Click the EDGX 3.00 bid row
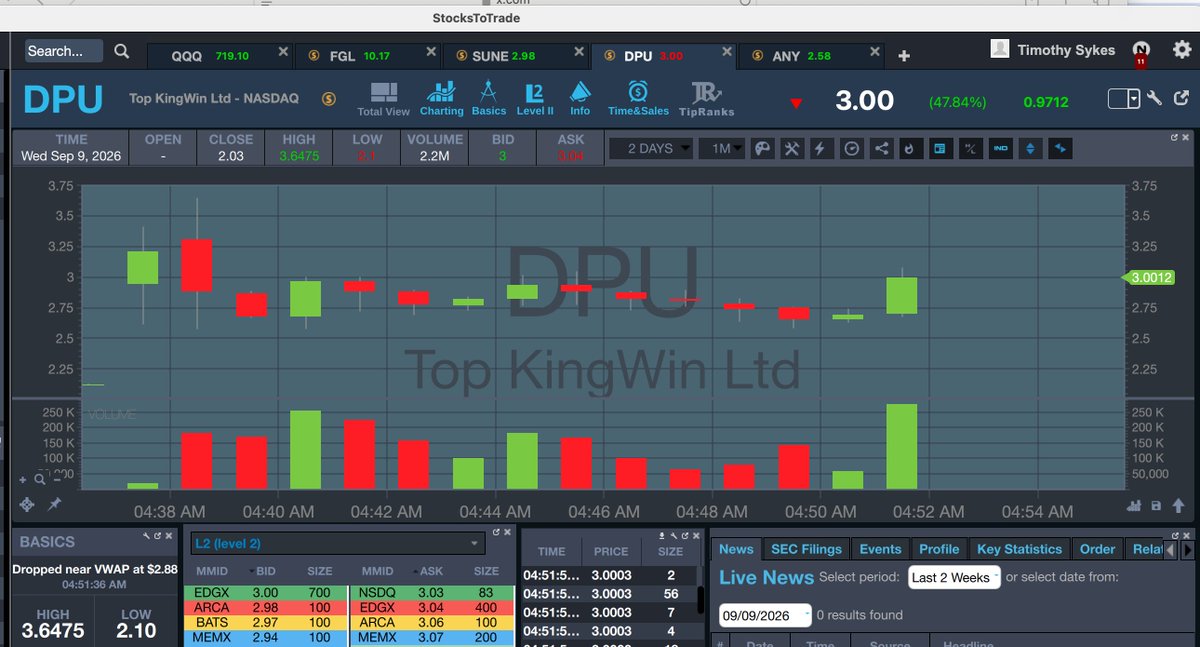 point(267,593)
